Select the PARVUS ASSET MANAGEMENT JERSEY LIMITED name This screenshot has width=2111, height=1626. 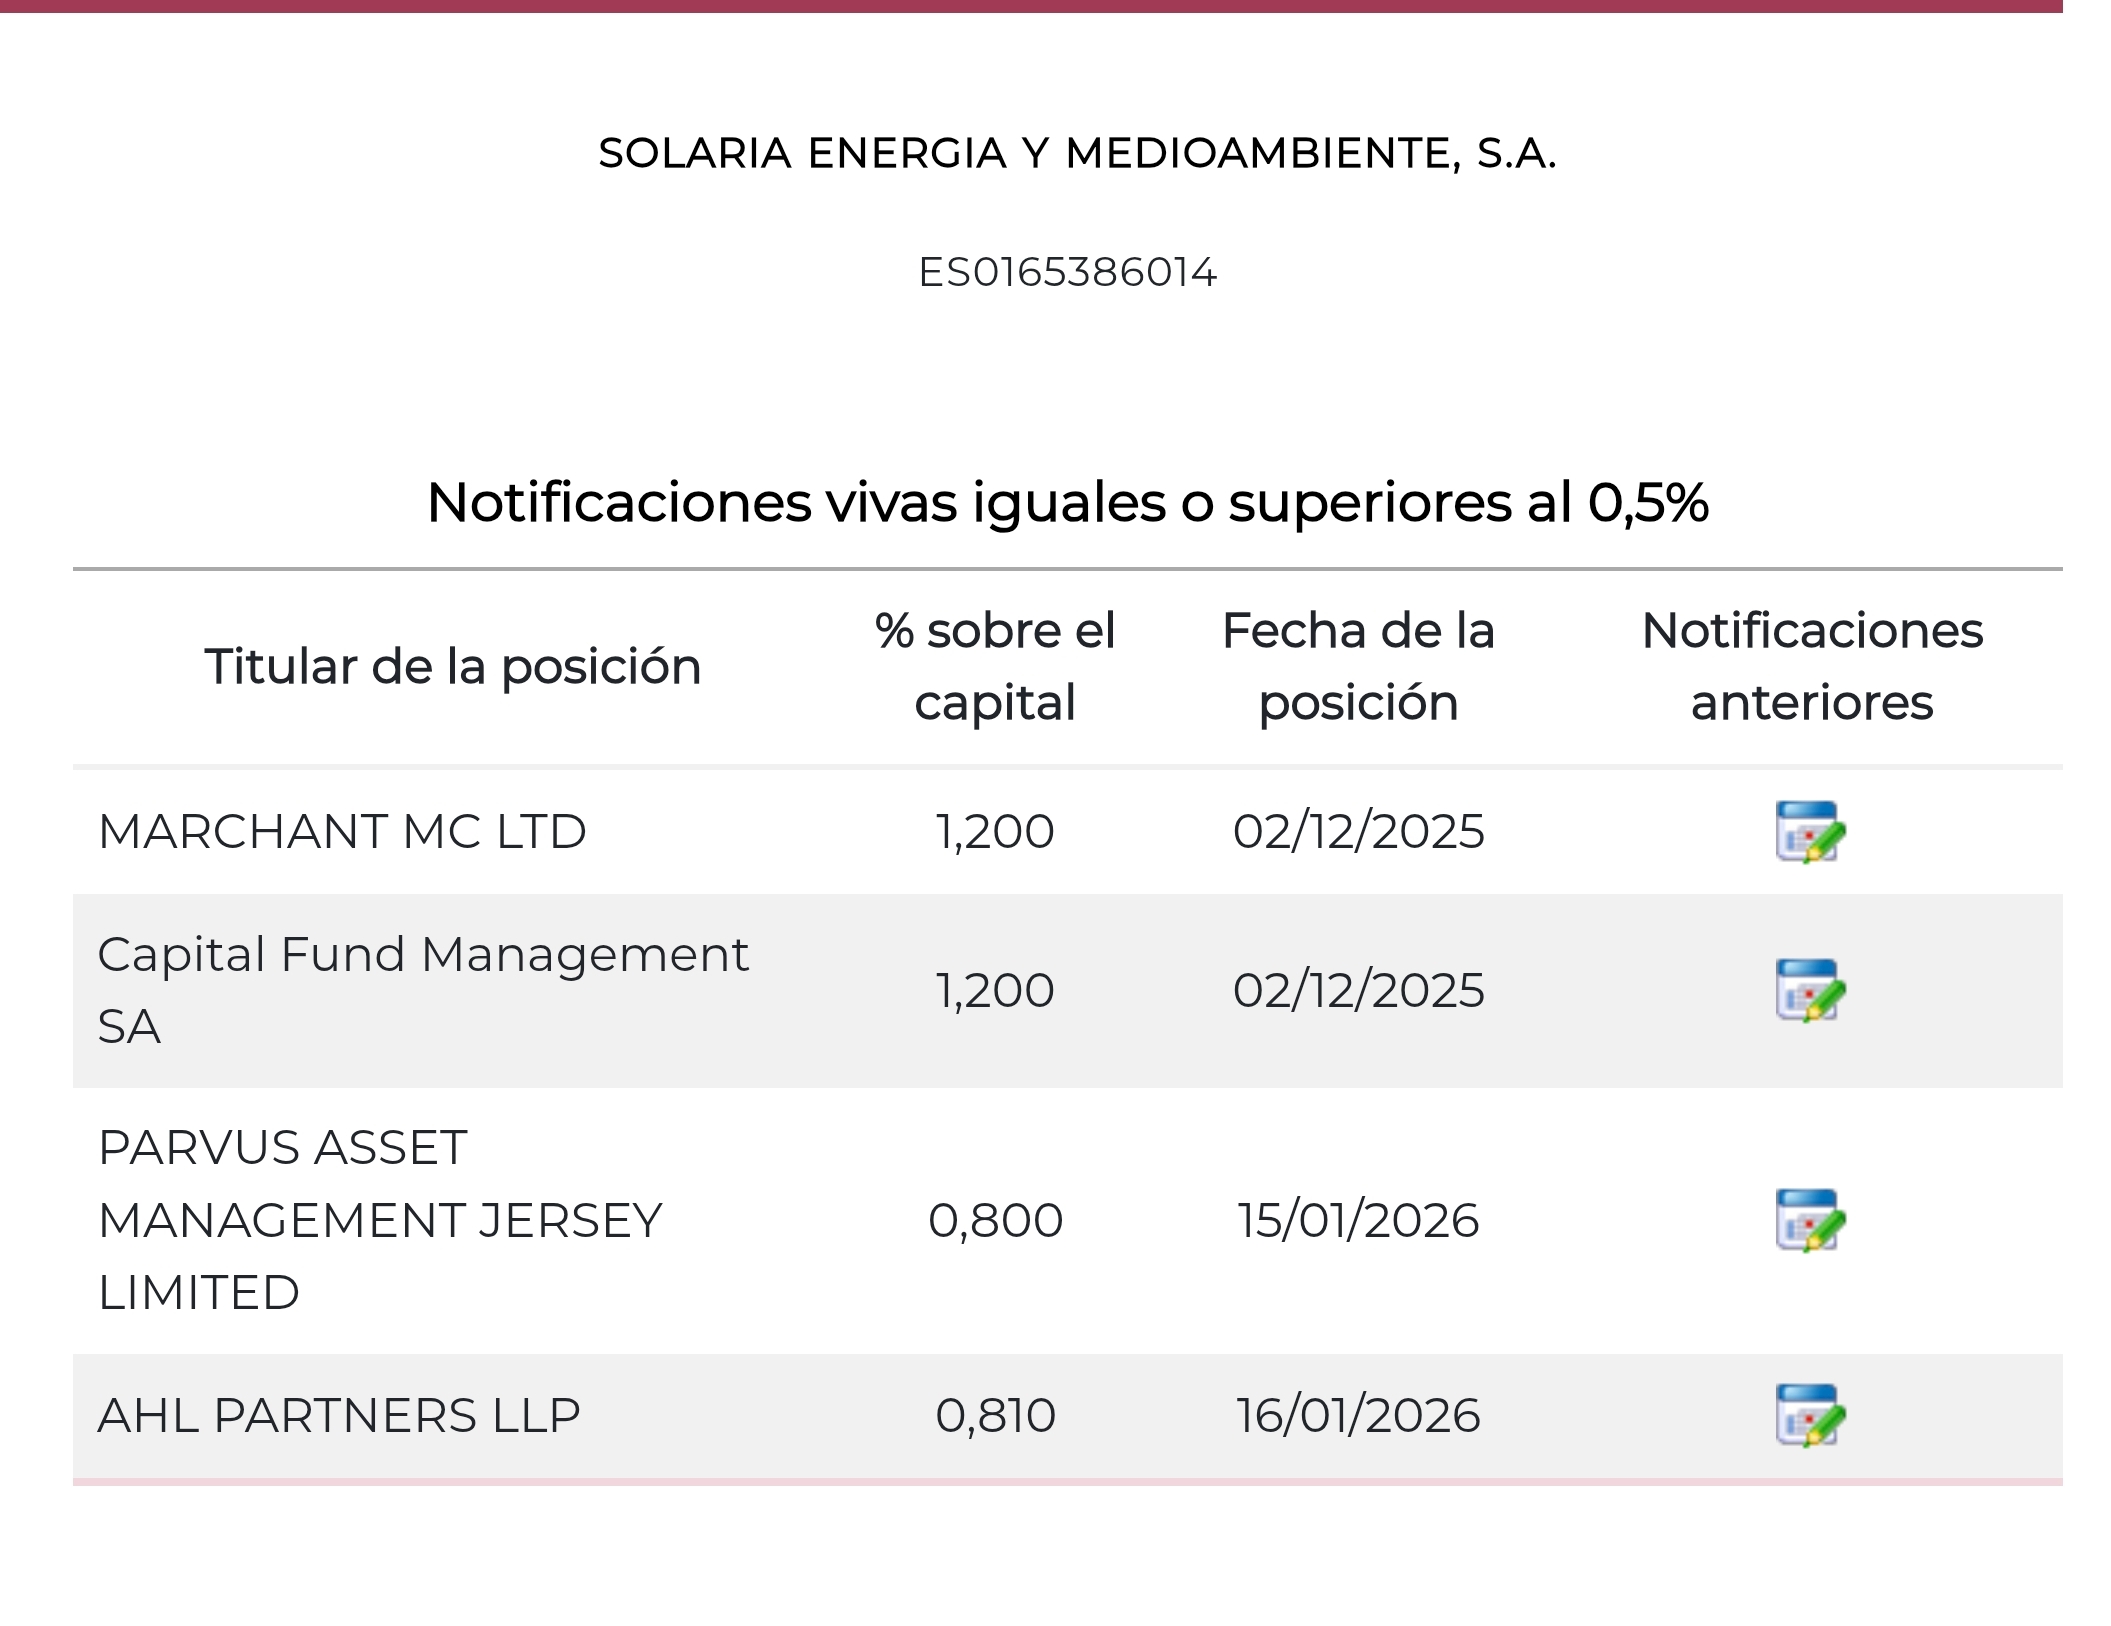(x=380, y=1220)
